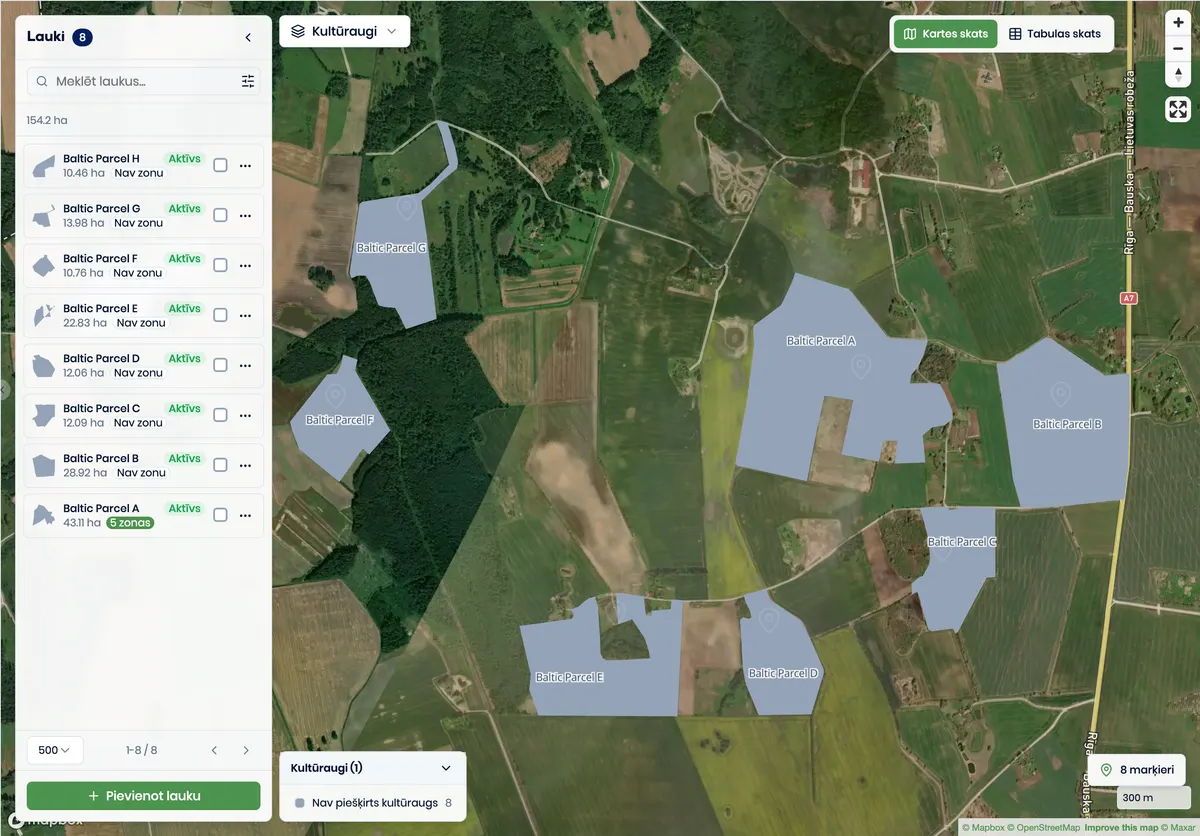Go to next page of fields
Viewport: 1200px width, 836px height.
246,750
